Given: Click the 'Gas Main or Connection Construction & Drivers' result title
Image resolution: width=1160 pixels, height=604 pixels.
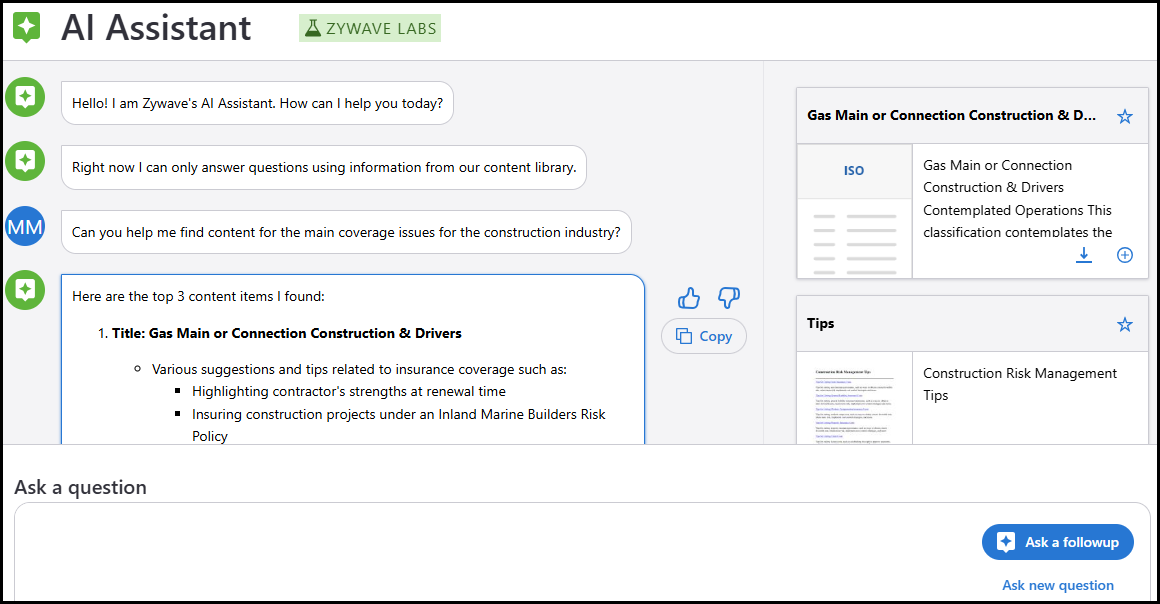Looking at the screenshot, I should tap(286, 333).
